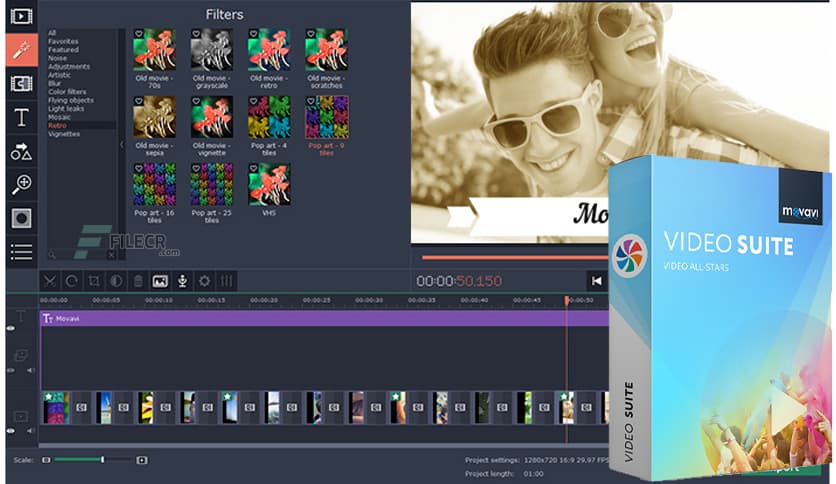Image resolution: width=836 pixels, height=484 pixels.
Task: Click the 00:00:50.150 timecode display
Action: coord(459,281)
